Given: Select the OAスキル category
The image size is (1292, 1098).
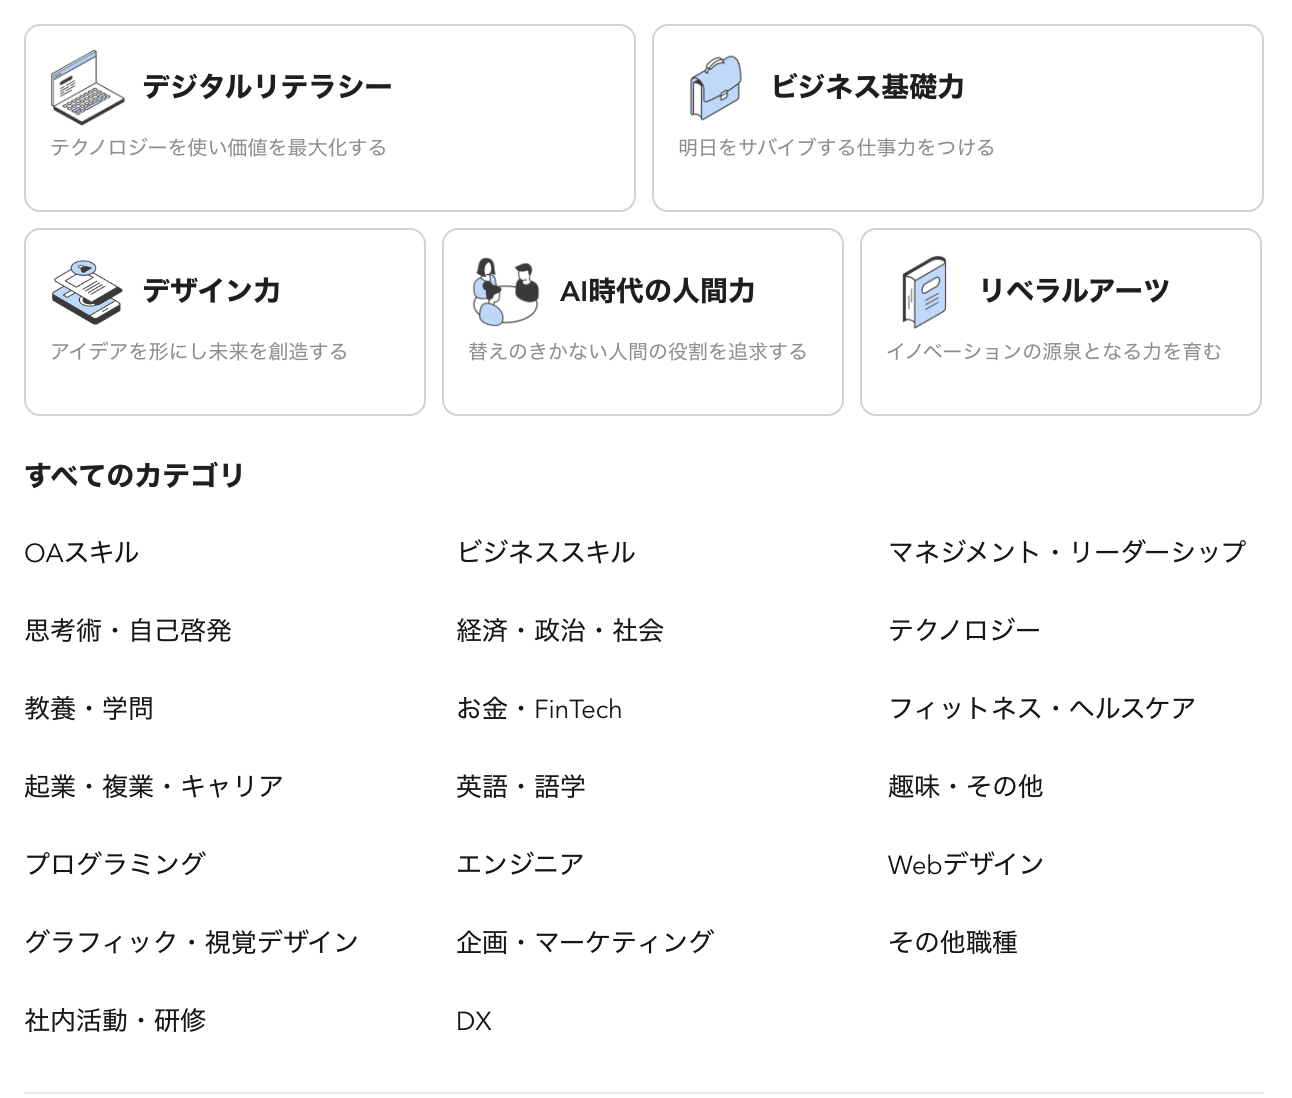Looking at the screenshot, I should tap(82, 552).
